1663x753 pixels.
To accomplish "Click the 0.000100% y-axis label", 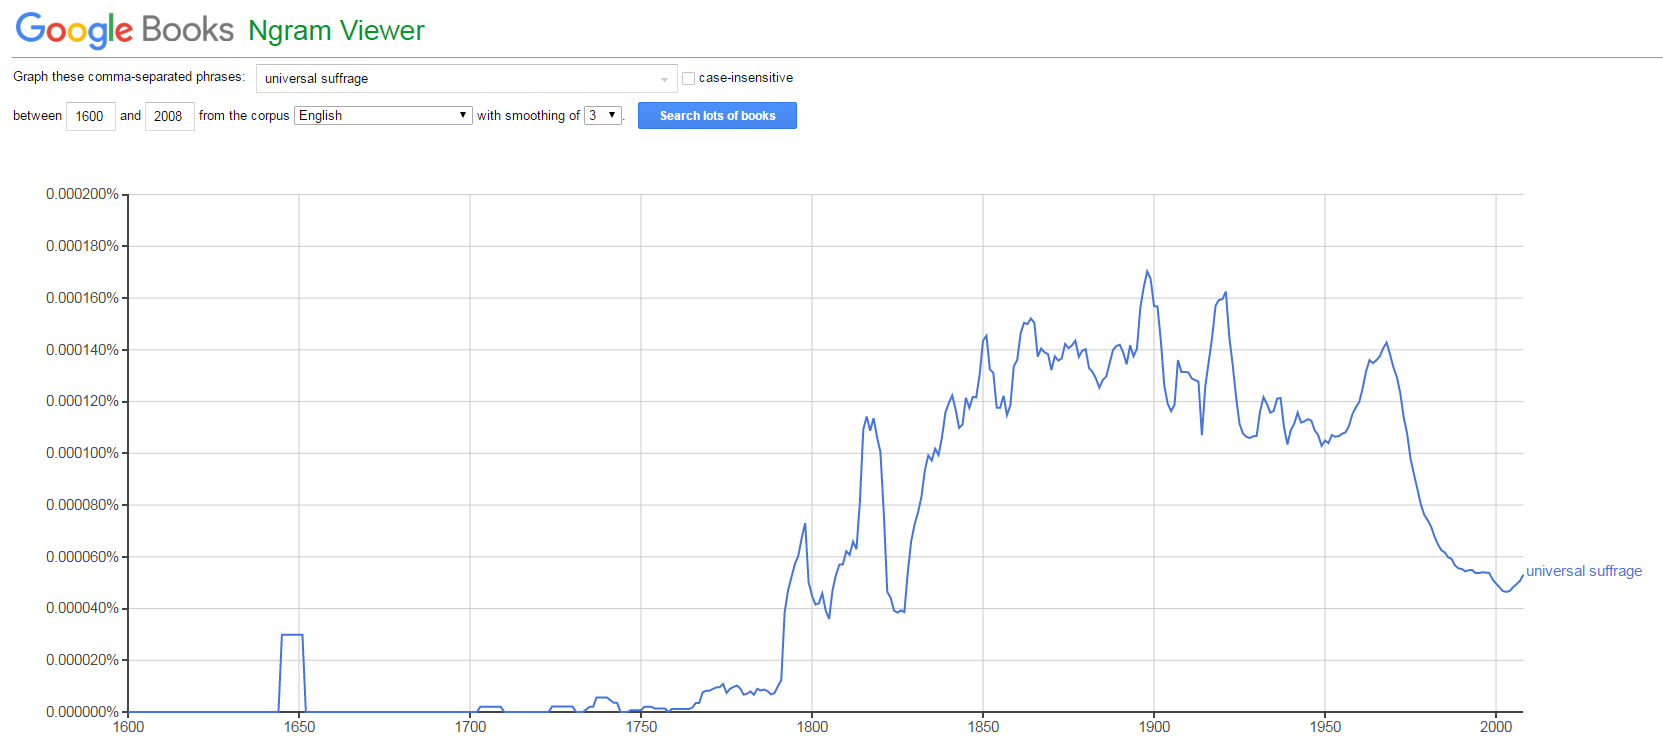I will coord(82,453).
